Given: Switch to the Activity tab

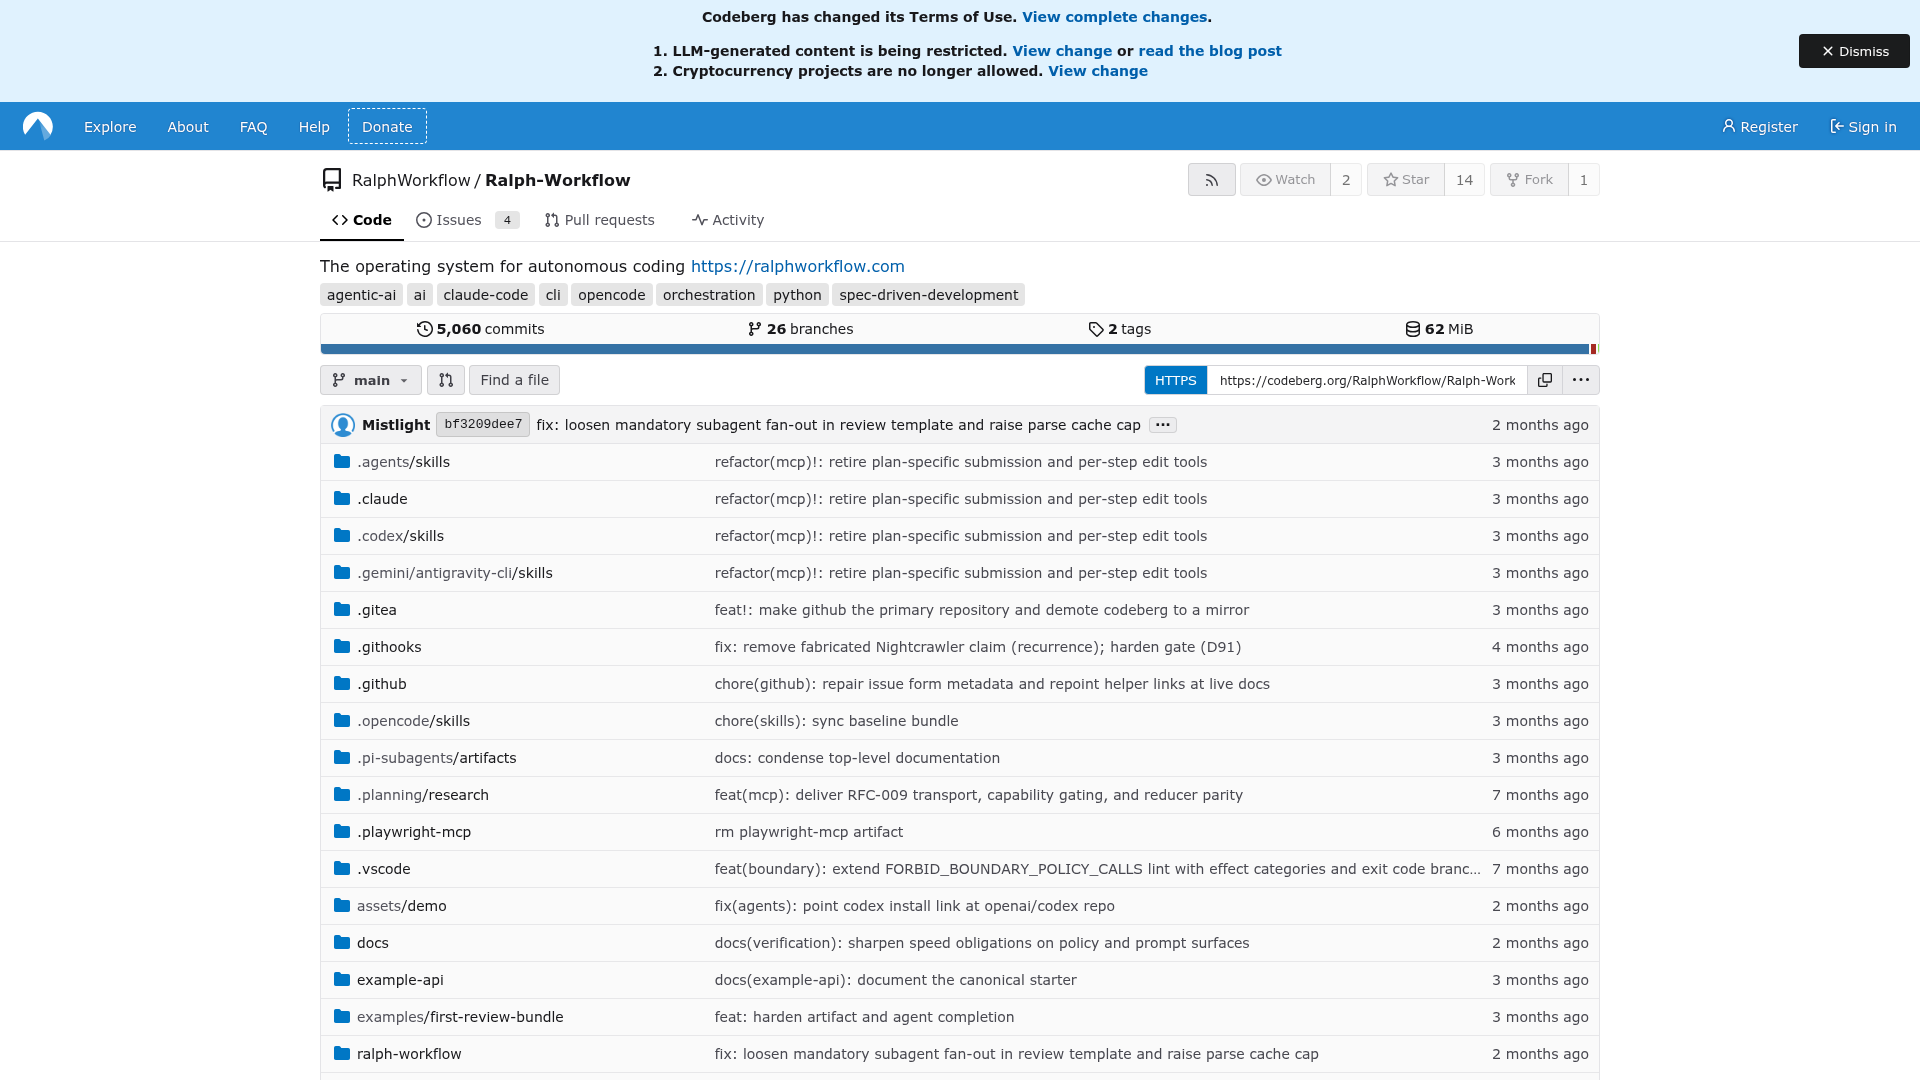Looking at the screenshot, I should [727, 220].
